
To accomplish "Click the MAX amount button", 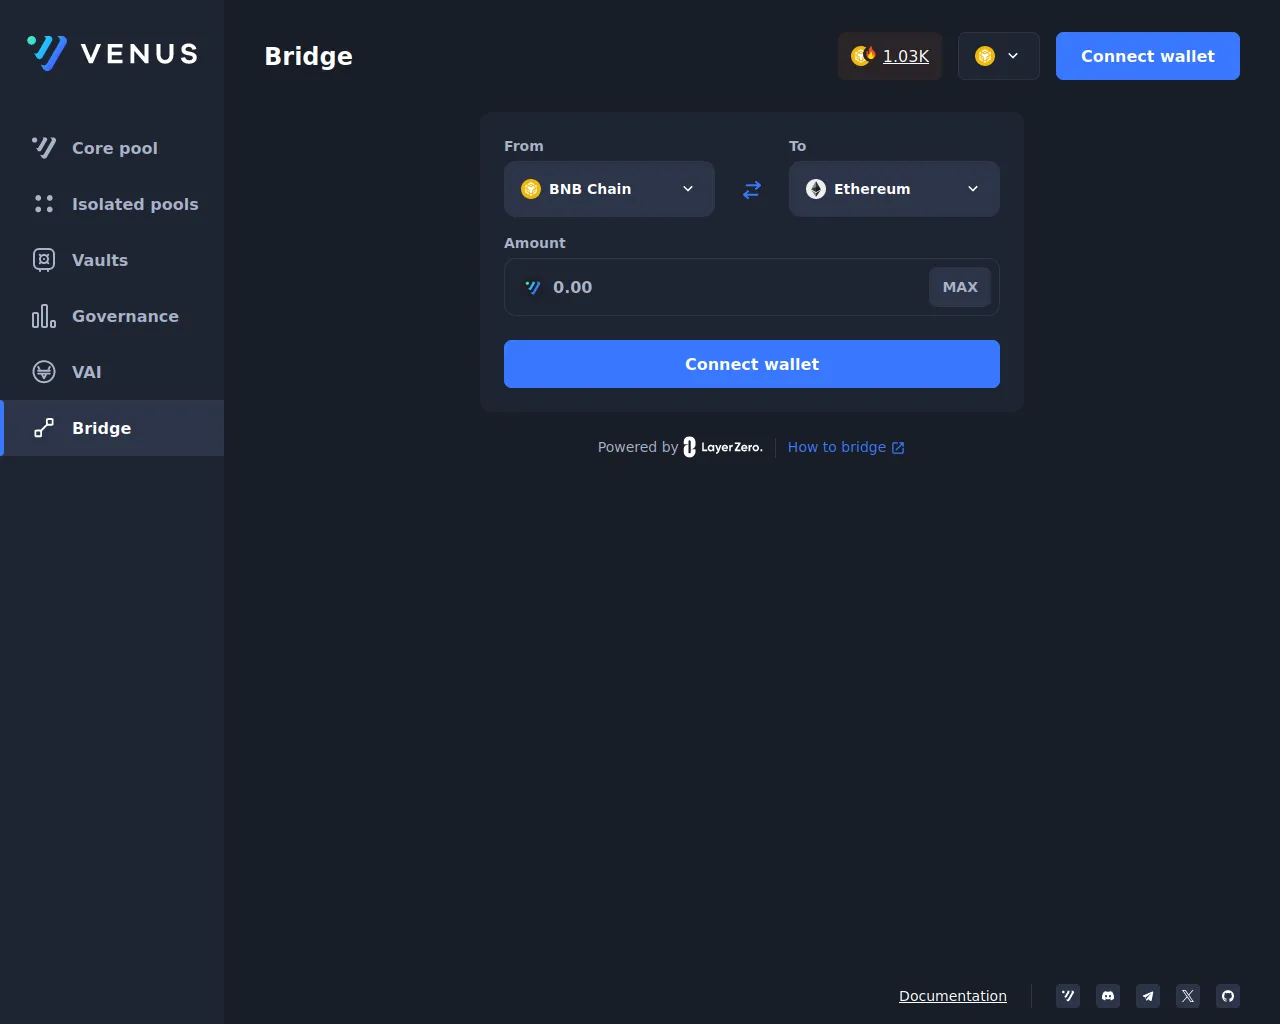I will [x=960, y=287].
